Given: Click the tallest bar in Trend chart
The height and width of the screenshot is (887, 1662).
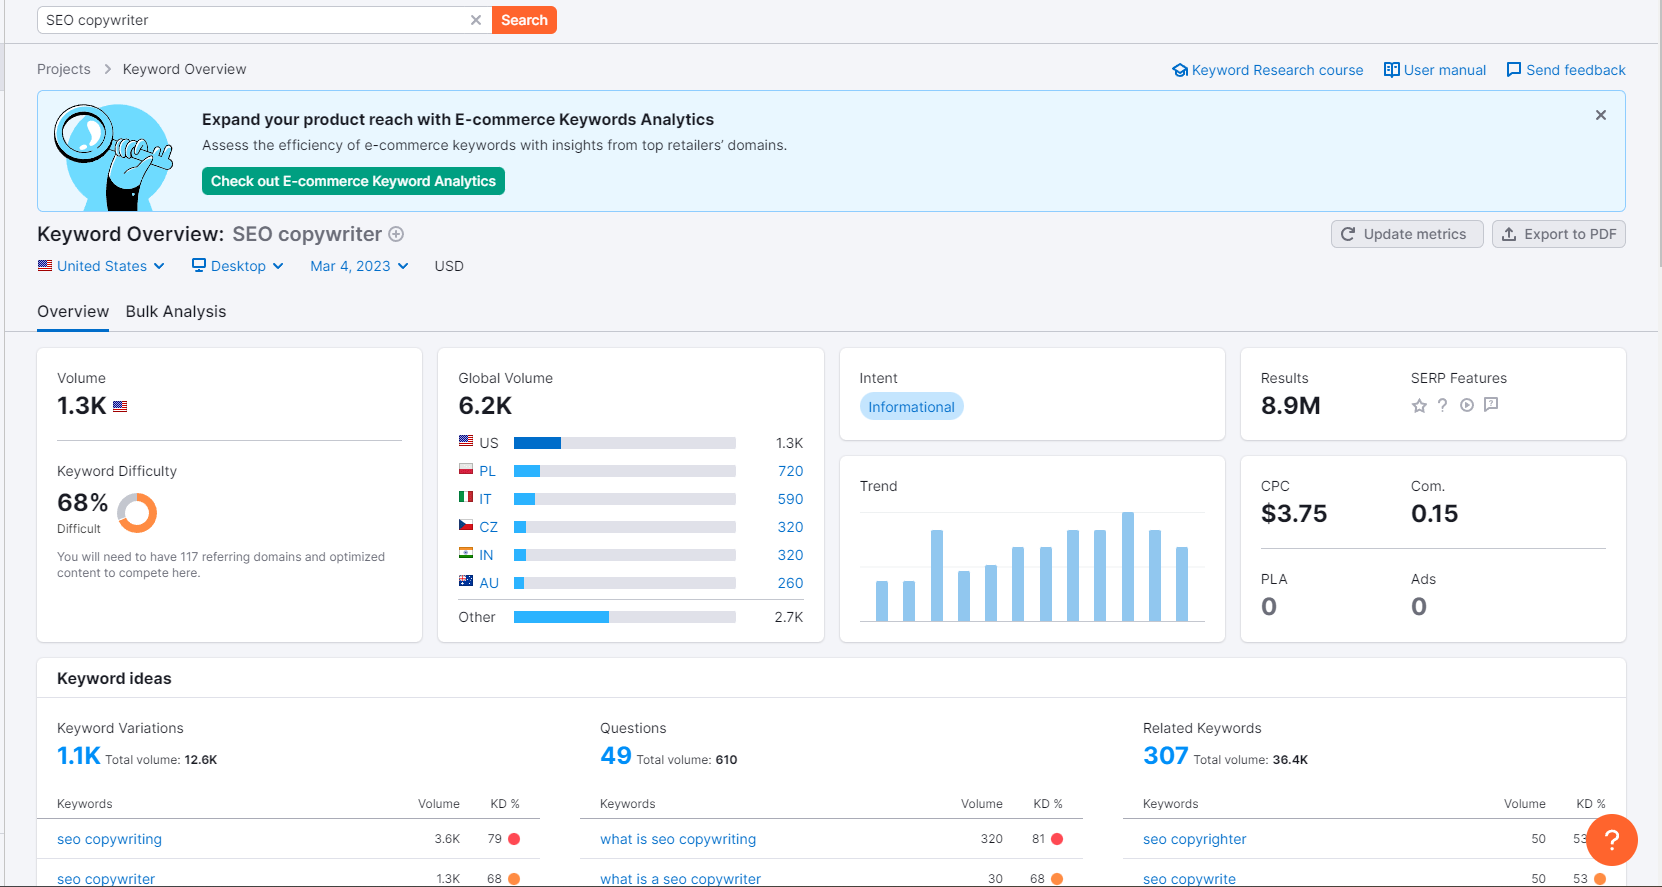Looking at the screenshot, I should (x=1128, y=566).
